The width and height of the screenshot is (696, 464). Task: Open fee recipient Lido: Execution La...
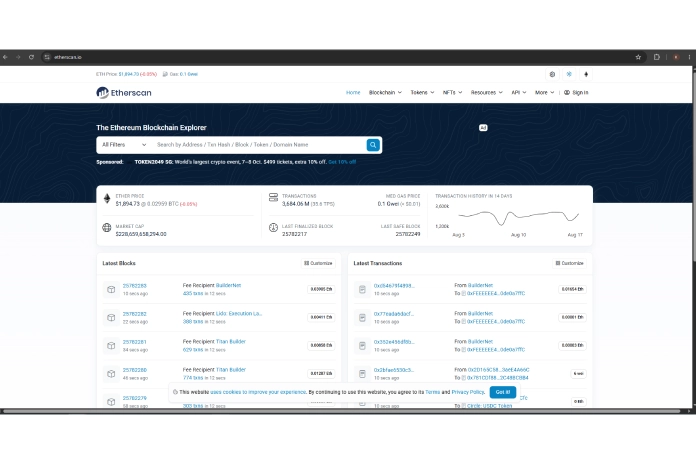tap(239, 313)
